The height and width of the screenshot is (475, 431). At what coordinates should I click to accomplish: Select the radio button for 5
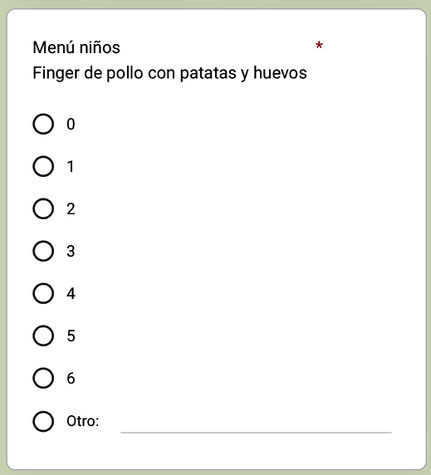tap(43, 336)
